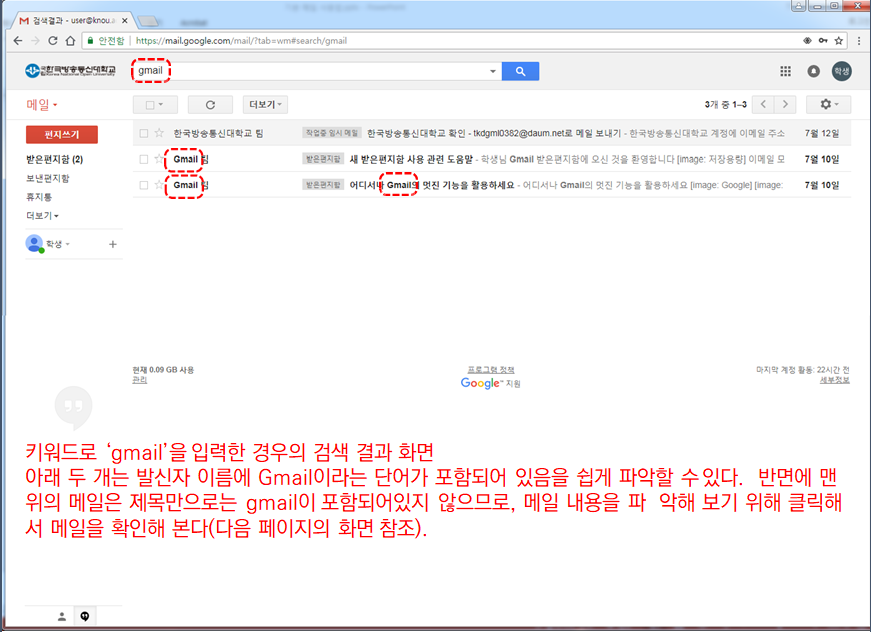Open the 세부정보 account activity link
Screen dimensions: 871x632
(835, 380)
